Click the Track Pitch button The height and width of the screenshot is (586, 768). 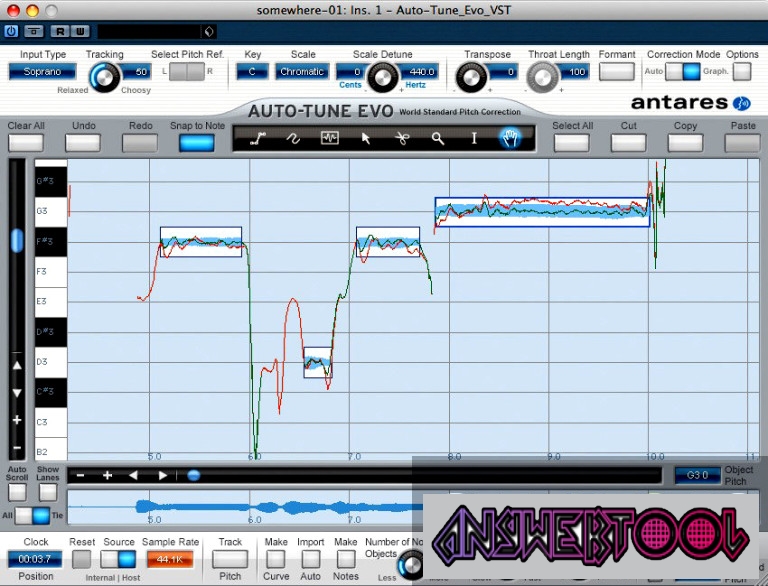(x=230, y=559)
